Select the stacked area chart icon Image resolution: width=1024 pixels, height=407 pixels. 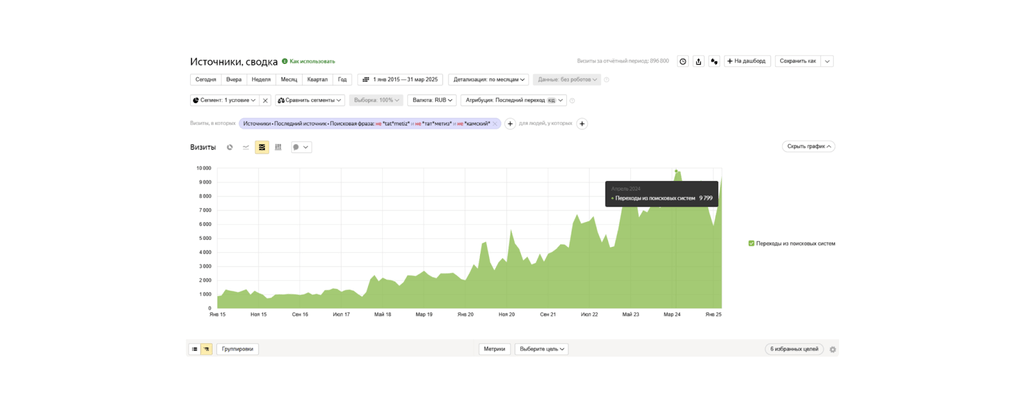tap(262, 147)
